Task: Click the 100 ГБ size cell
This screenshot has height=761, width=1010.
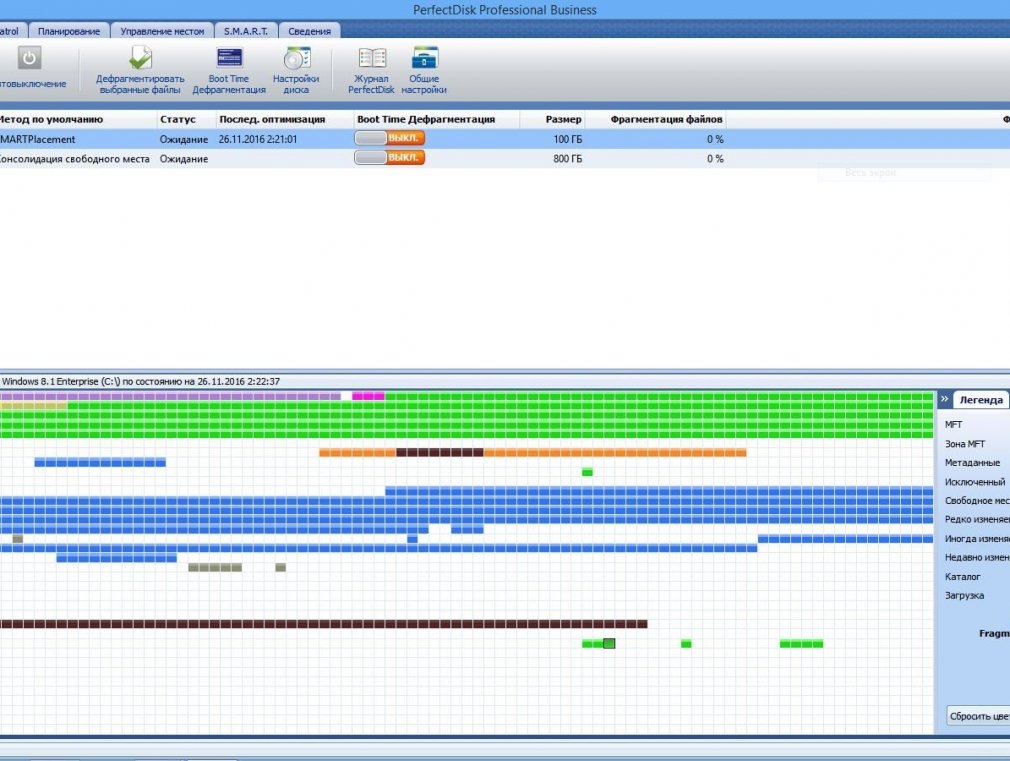Action: [567, 139]
